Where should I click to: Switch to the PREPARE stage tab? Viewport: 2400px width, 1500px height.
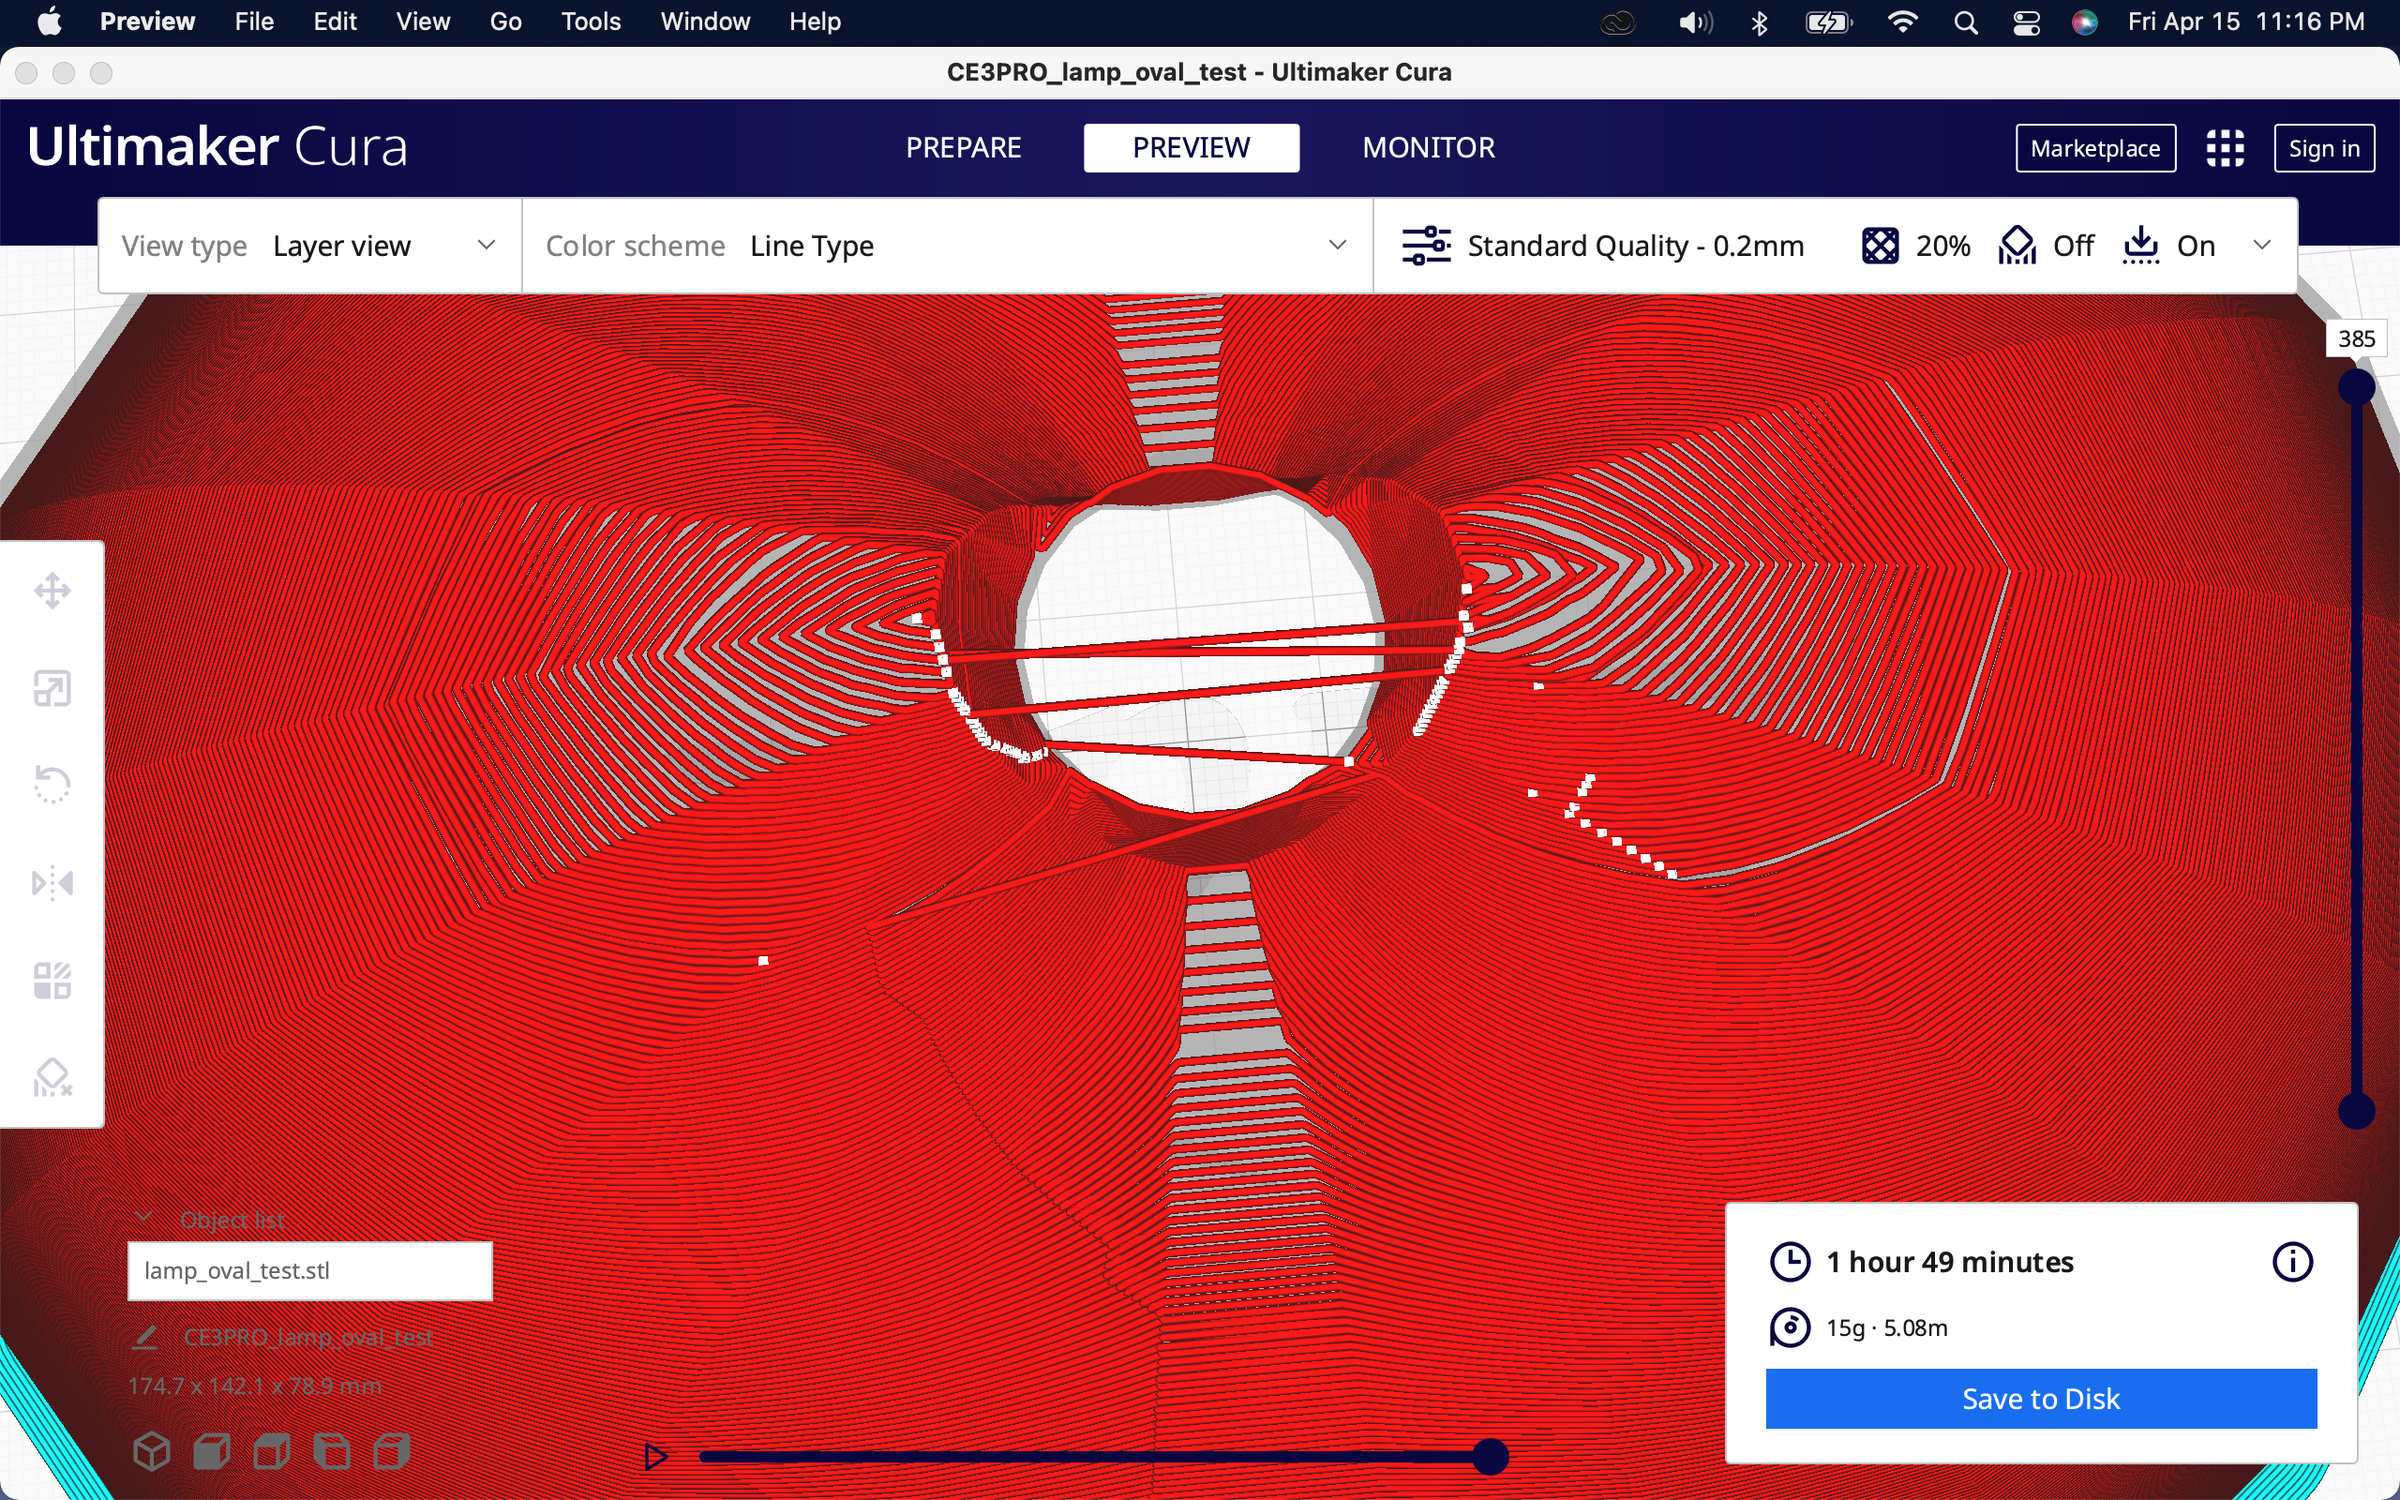click(963, 148)
